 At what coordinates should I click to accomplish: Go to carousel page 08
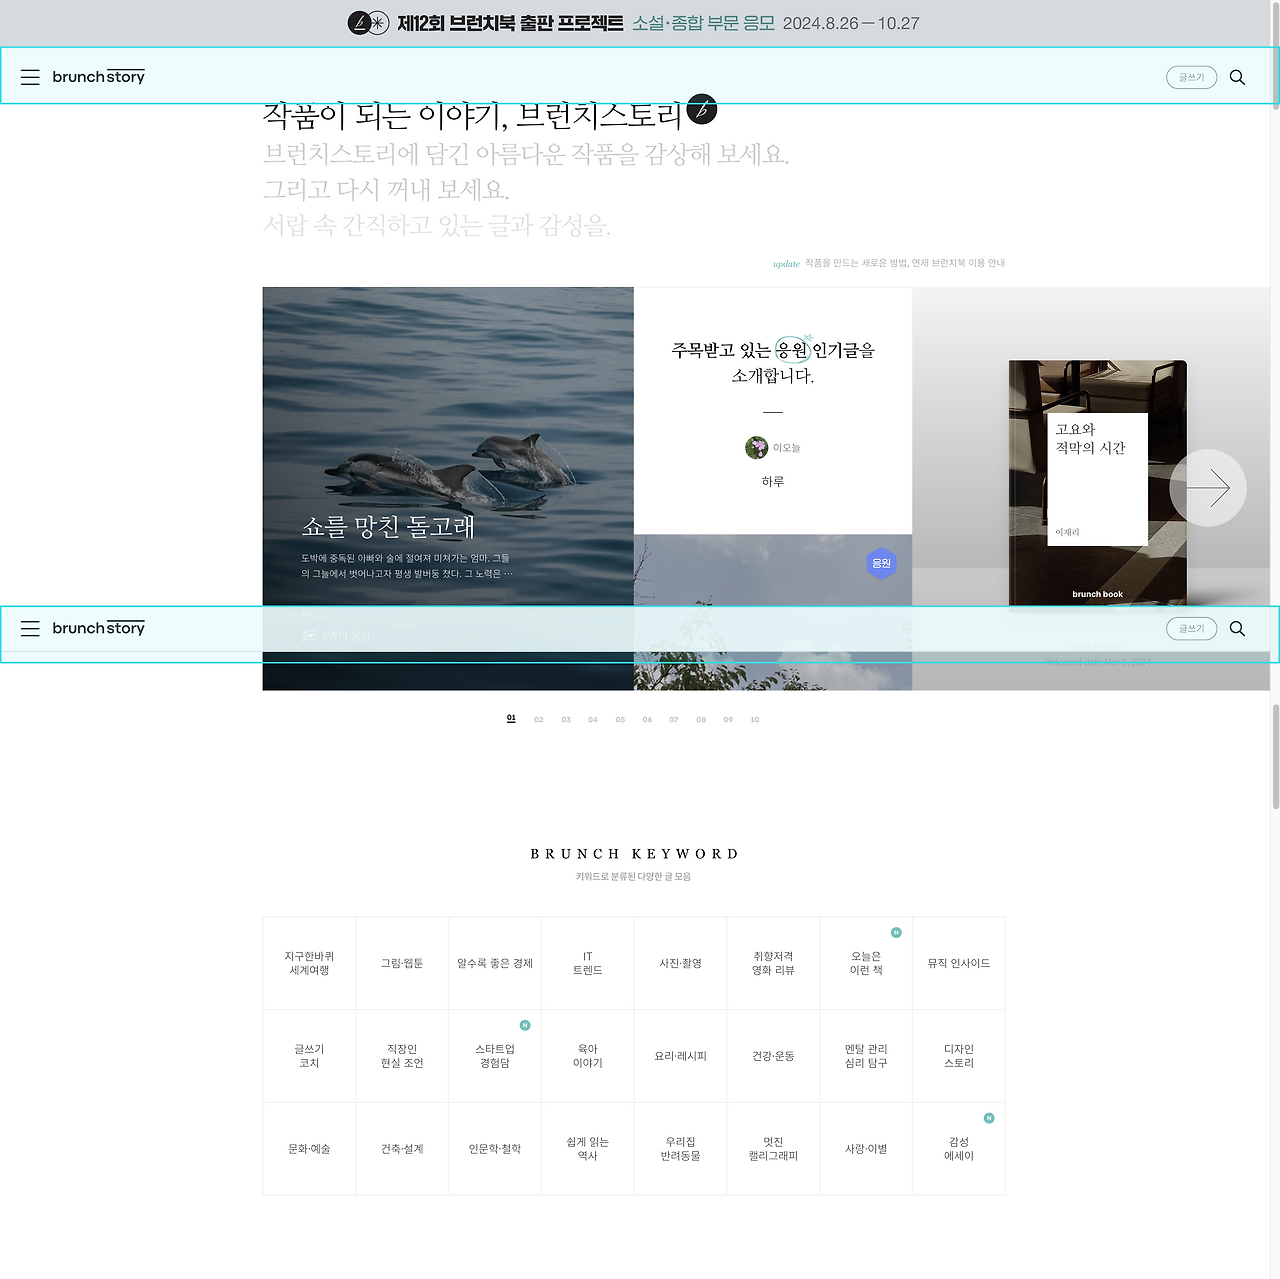pyautogui.click(x=701, y=720)
